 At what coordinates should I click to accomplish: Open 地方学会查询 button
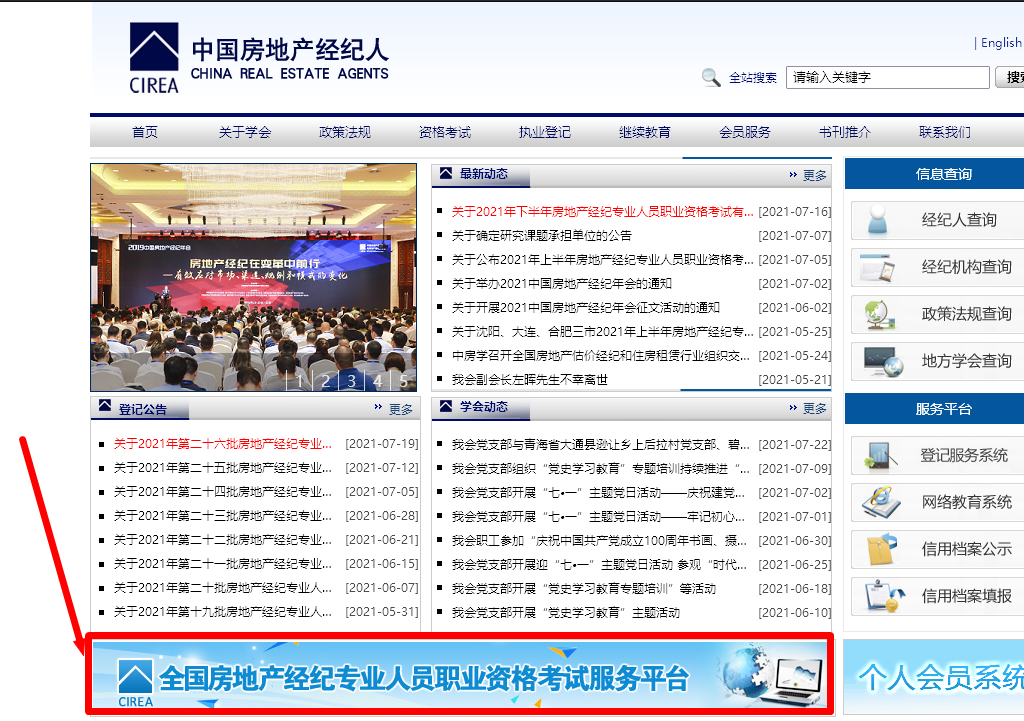(x=938, y=361)
